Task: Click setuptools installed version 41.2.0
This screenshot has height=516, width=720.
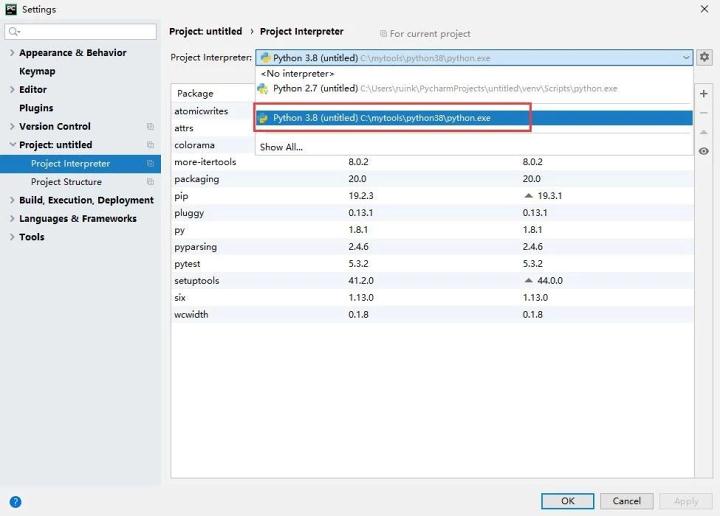Action: pos(361,280)
